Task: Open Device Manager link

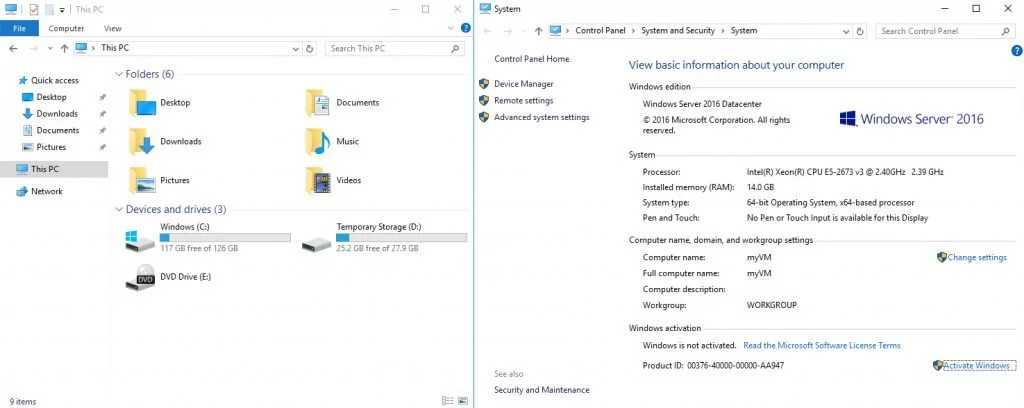Action: (x=524, y=84)
